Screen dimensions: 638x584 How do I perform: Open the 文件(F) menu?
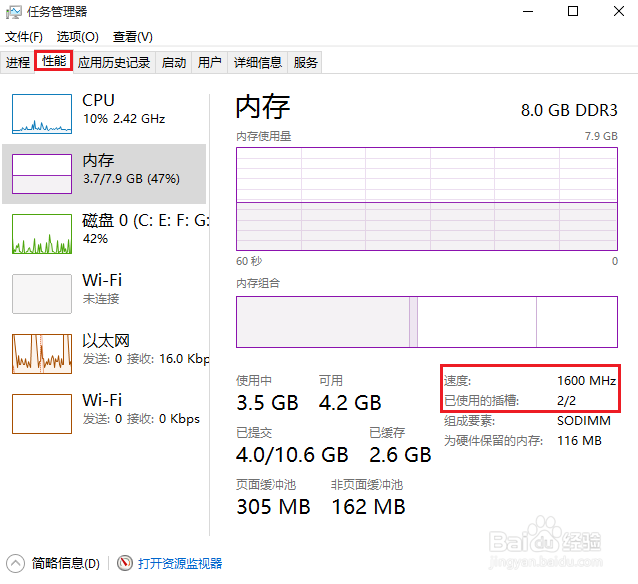click(24, 37)
